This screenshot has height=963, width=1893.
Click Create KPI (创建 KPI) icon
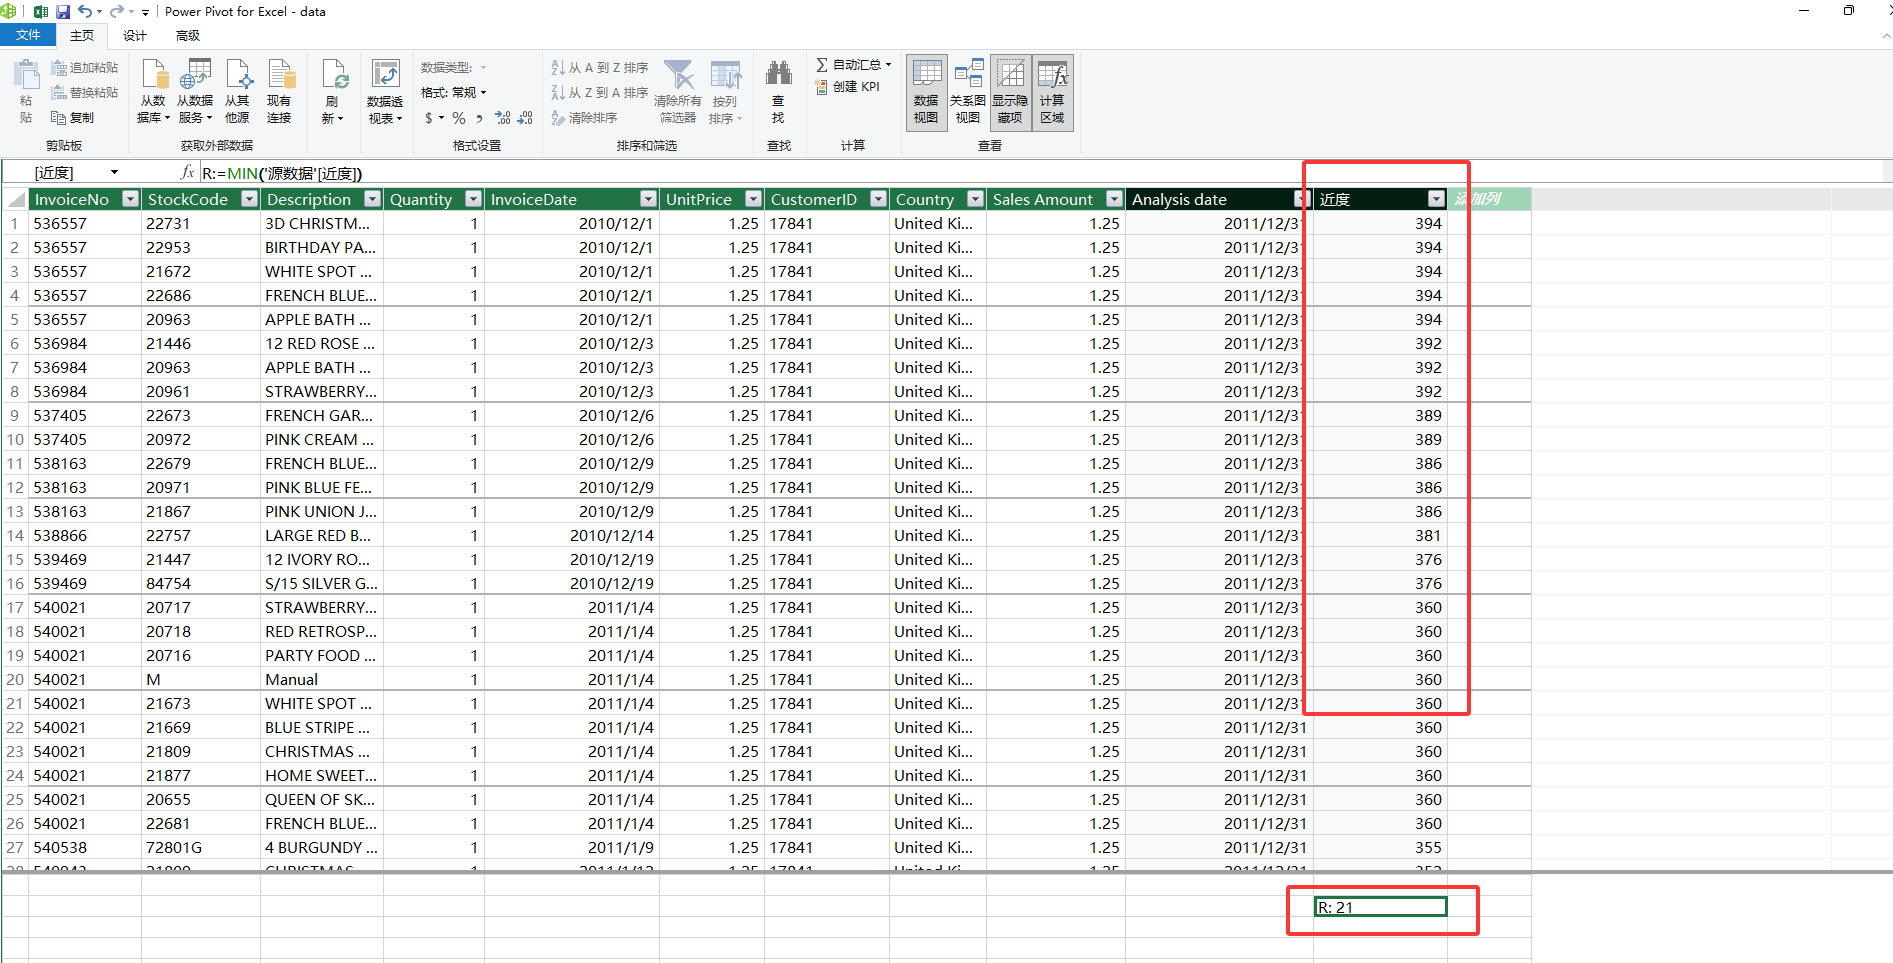(848, 87)
